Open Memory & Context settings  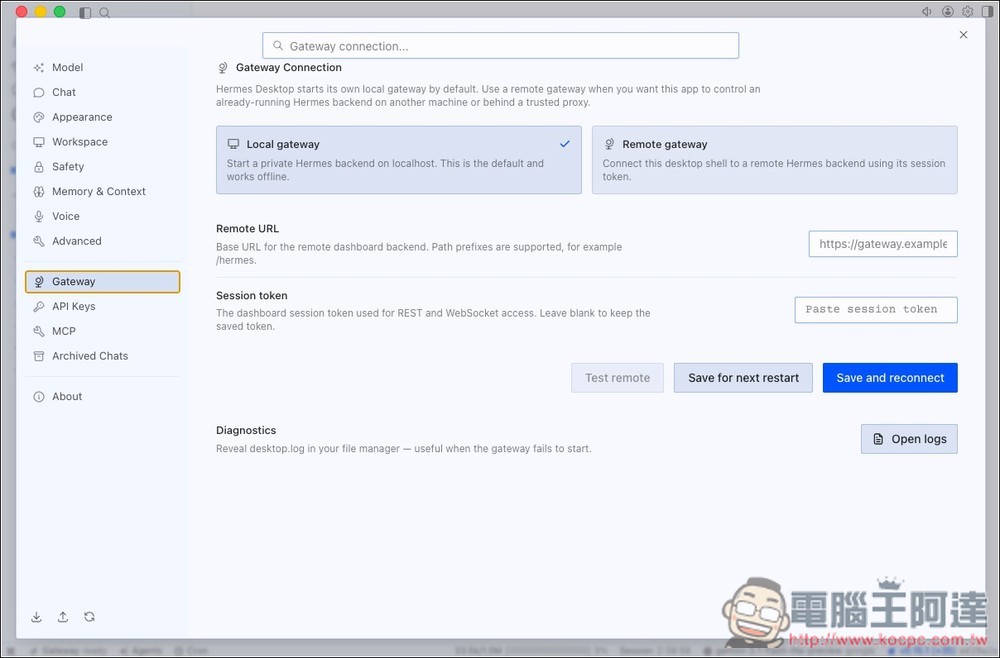102,192
